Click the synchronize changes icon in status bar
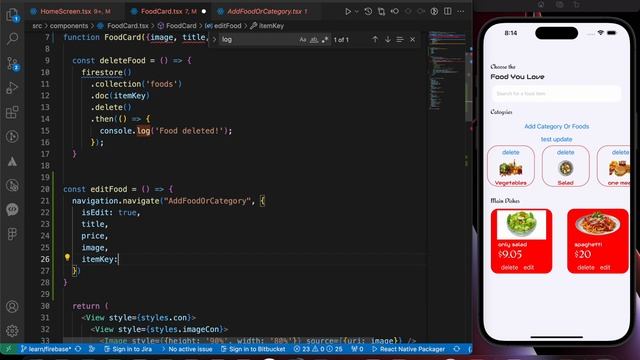Screen dimensions: 640x360 click(x=78, y=349)
